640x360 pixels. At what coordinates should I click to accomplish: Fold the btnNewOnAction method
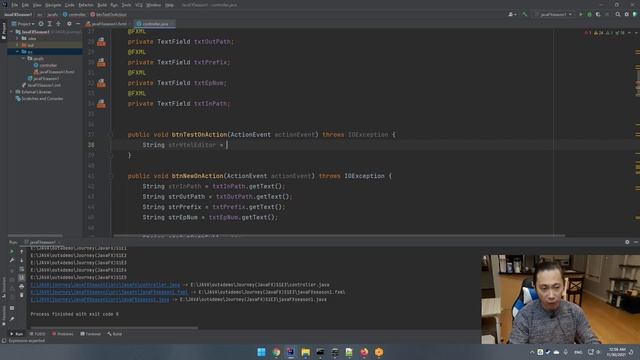[111, 176]
